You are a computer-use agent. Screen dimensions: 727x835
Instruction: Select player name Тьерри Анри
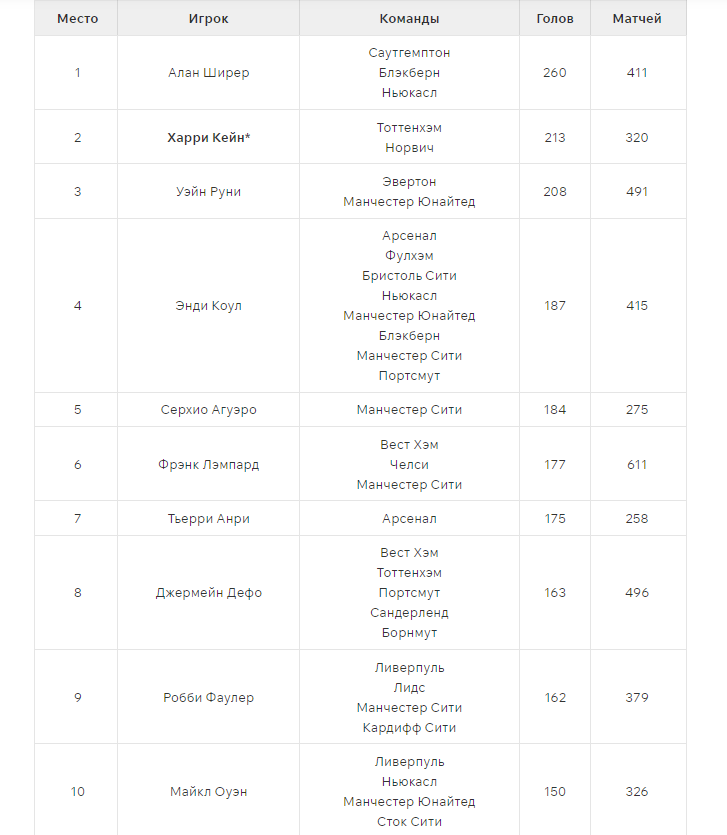[x=208, y=519]
